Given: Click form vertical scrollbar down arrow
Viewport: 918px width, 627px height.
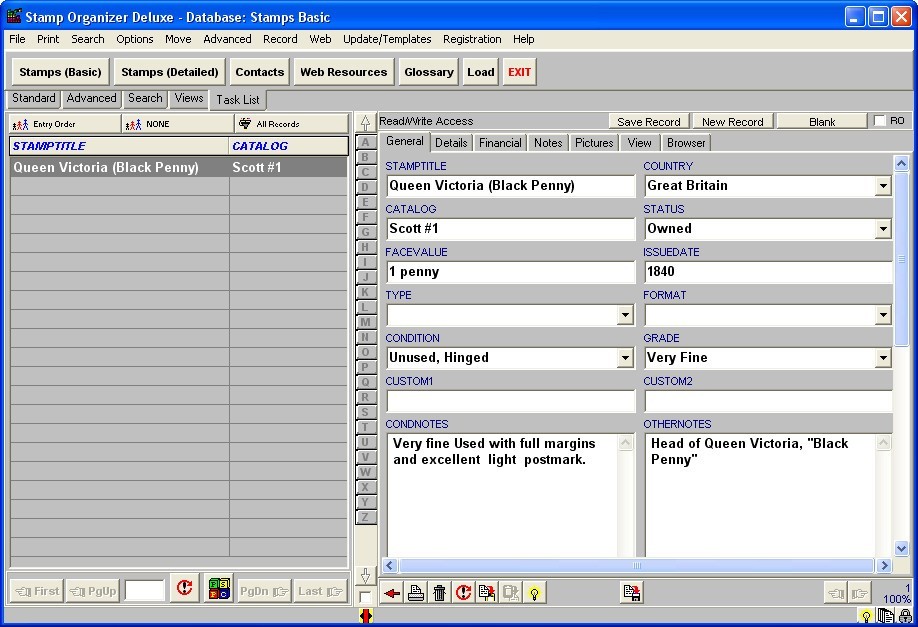Looking at the screenshot, I should point(901,549).
